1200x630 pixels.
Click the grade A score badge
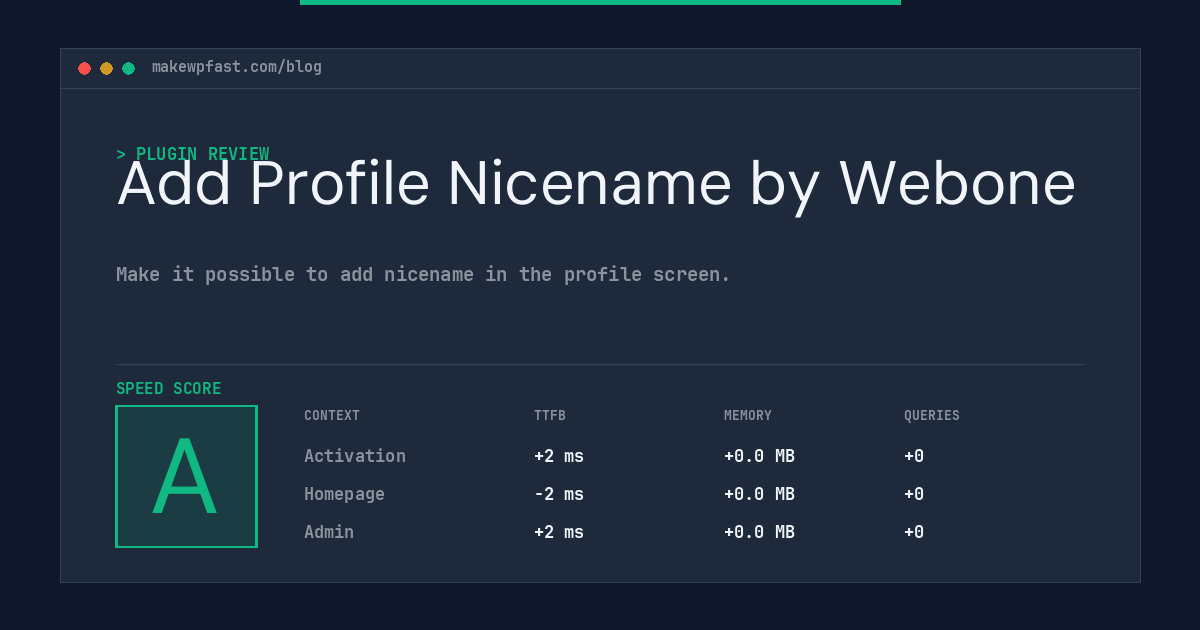click(x=186, y=476)
